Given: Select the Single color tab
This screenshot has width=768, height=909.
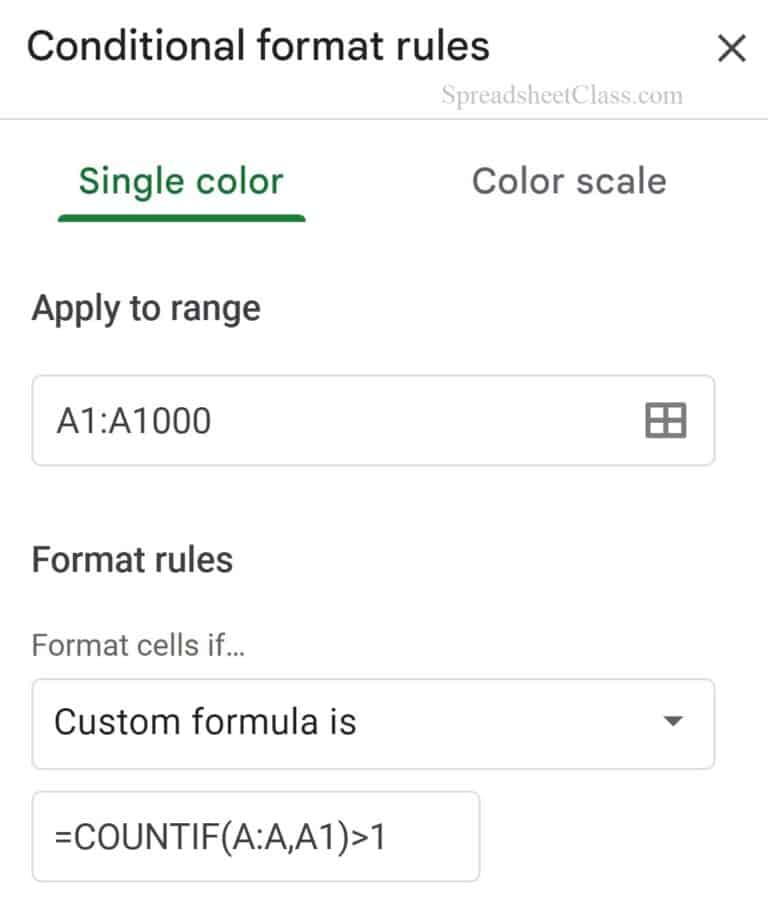Looking at the screenshot, I should tap(182, 182).
